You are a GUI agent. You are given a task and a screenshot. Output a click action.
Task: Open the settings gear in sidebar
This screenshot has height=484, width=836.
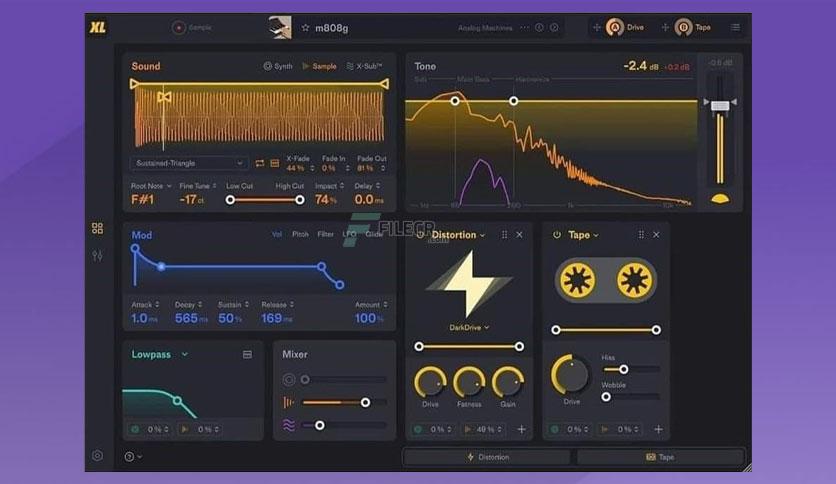point(98,456)
